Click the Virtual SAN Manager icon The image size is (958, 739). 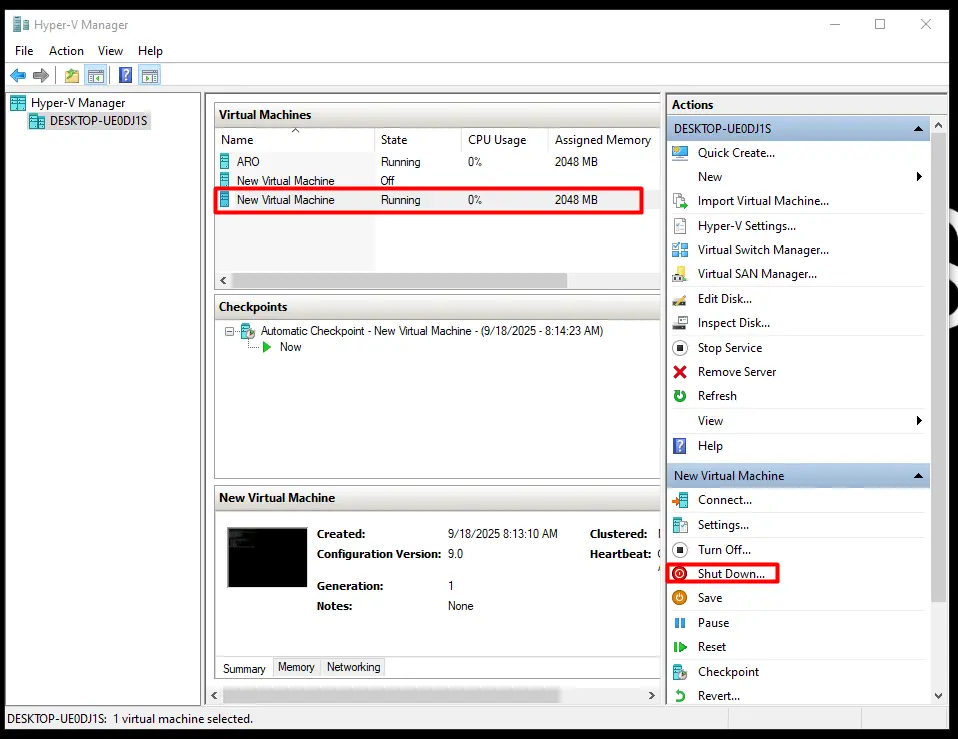[x=680, y=274]
